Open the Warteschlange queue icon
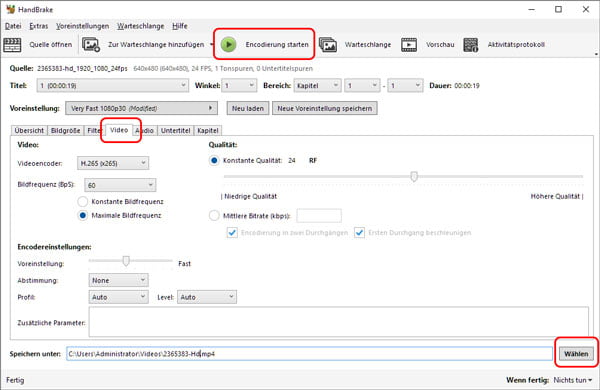 [x=328, y=45]
